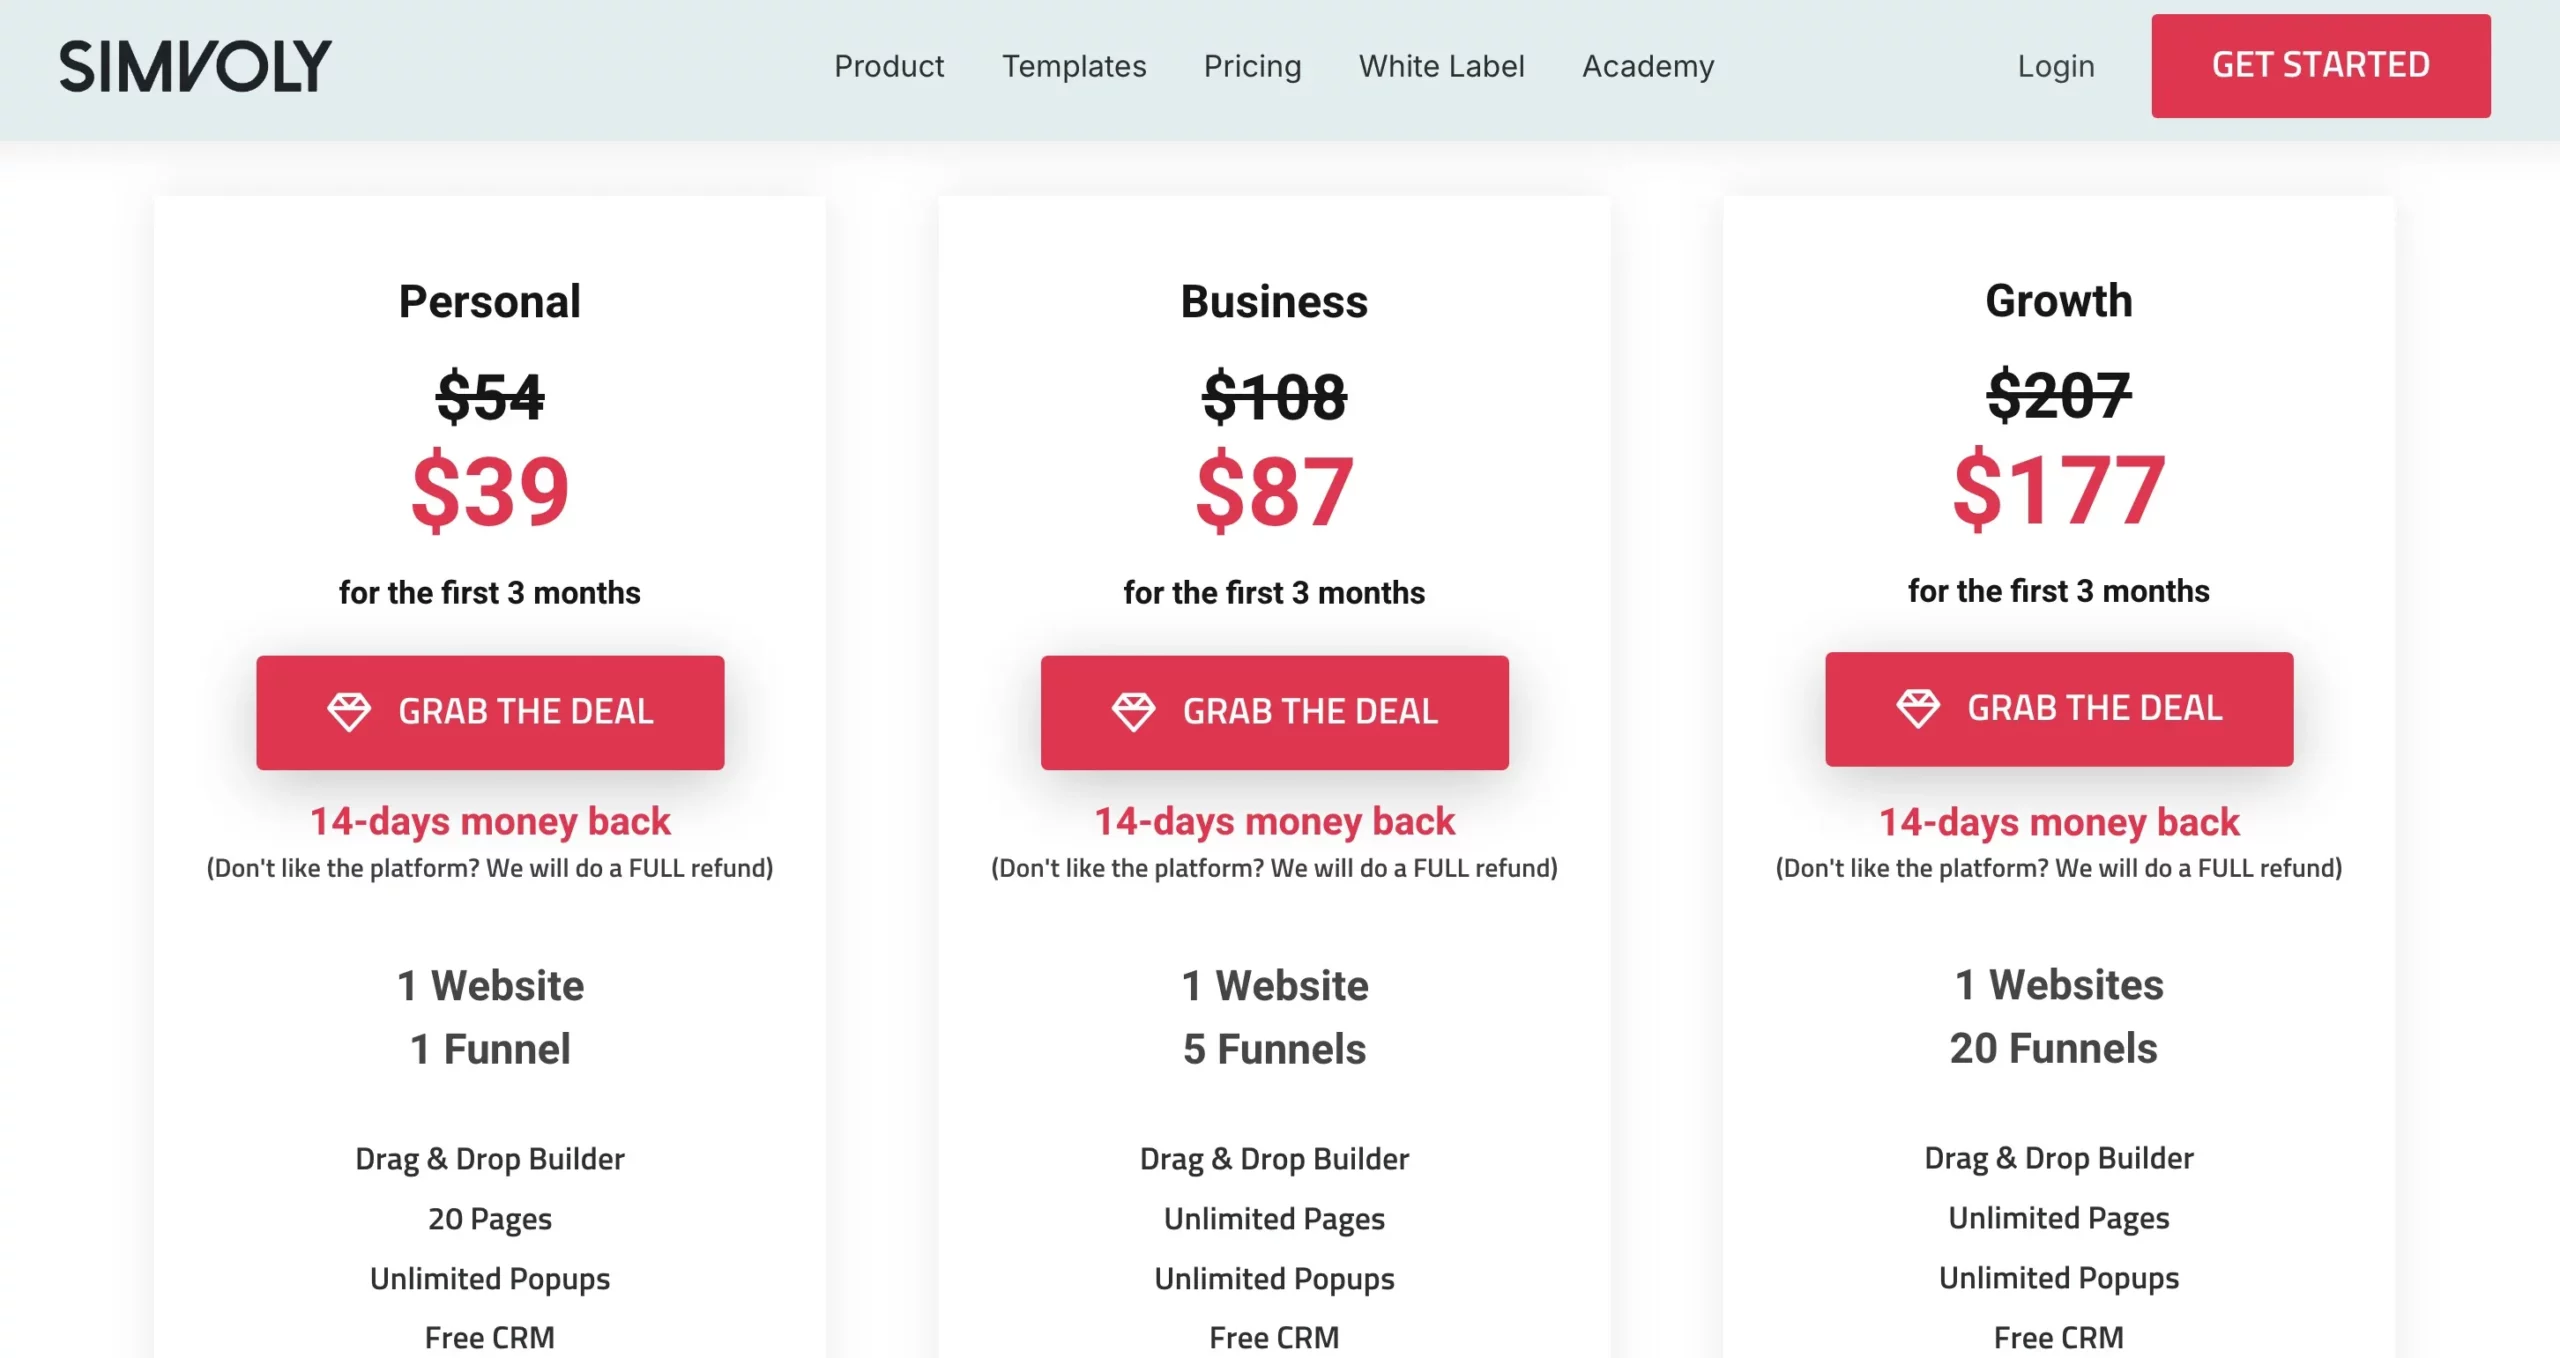
Task: Grab the deal for Growth plan
Action: (2059, 709)
